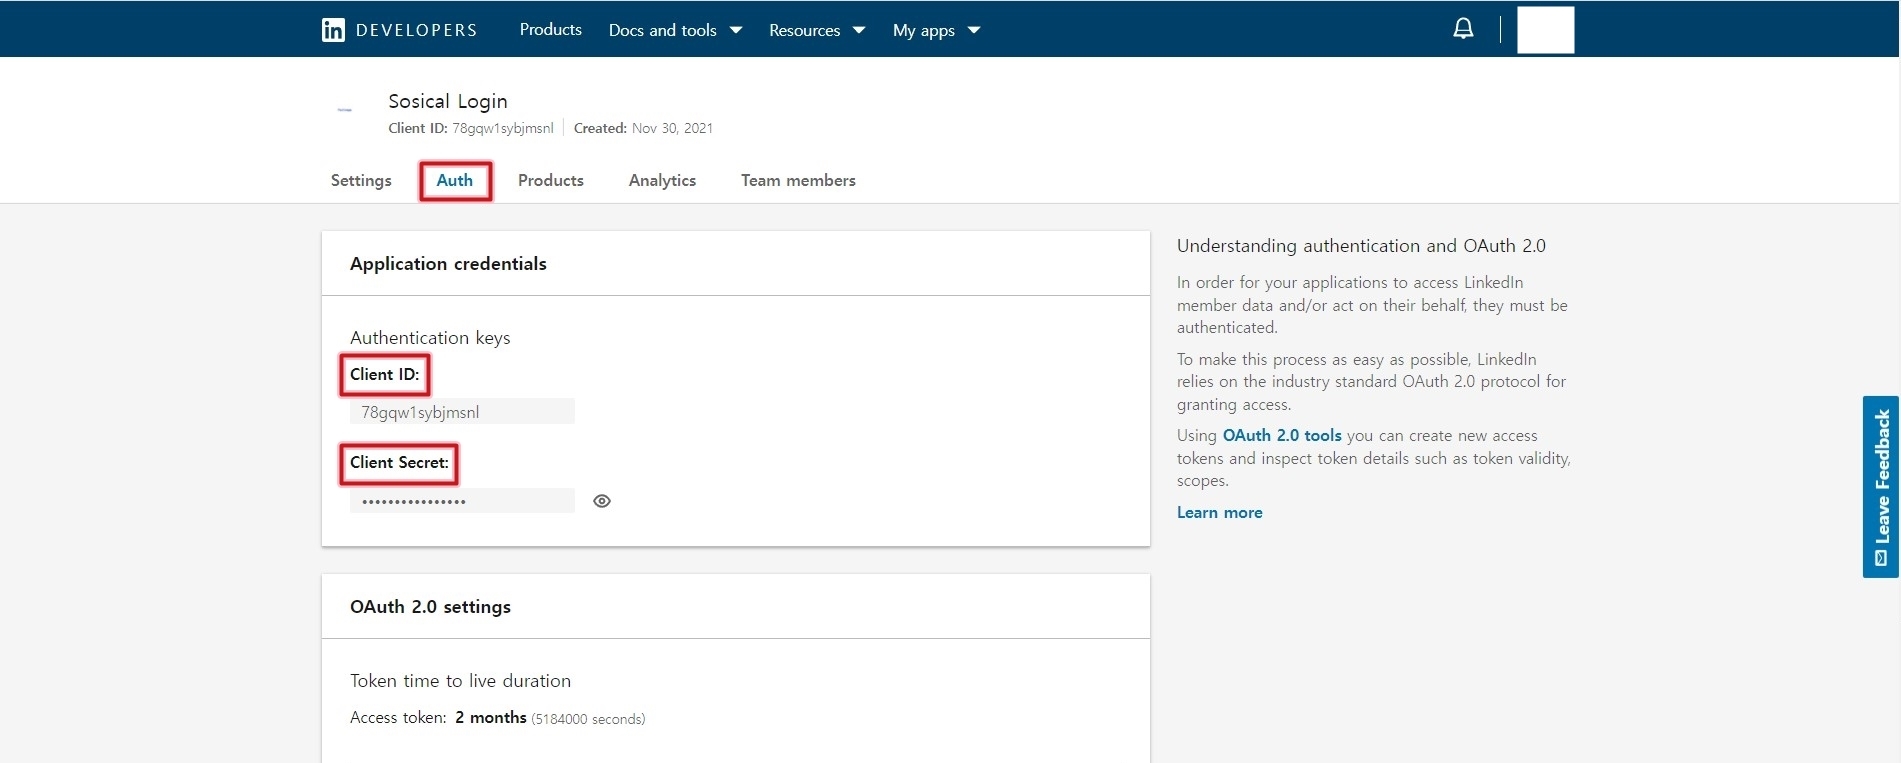Open the Products navigation link
1901x763 pixels.
(x=550, y=30)
